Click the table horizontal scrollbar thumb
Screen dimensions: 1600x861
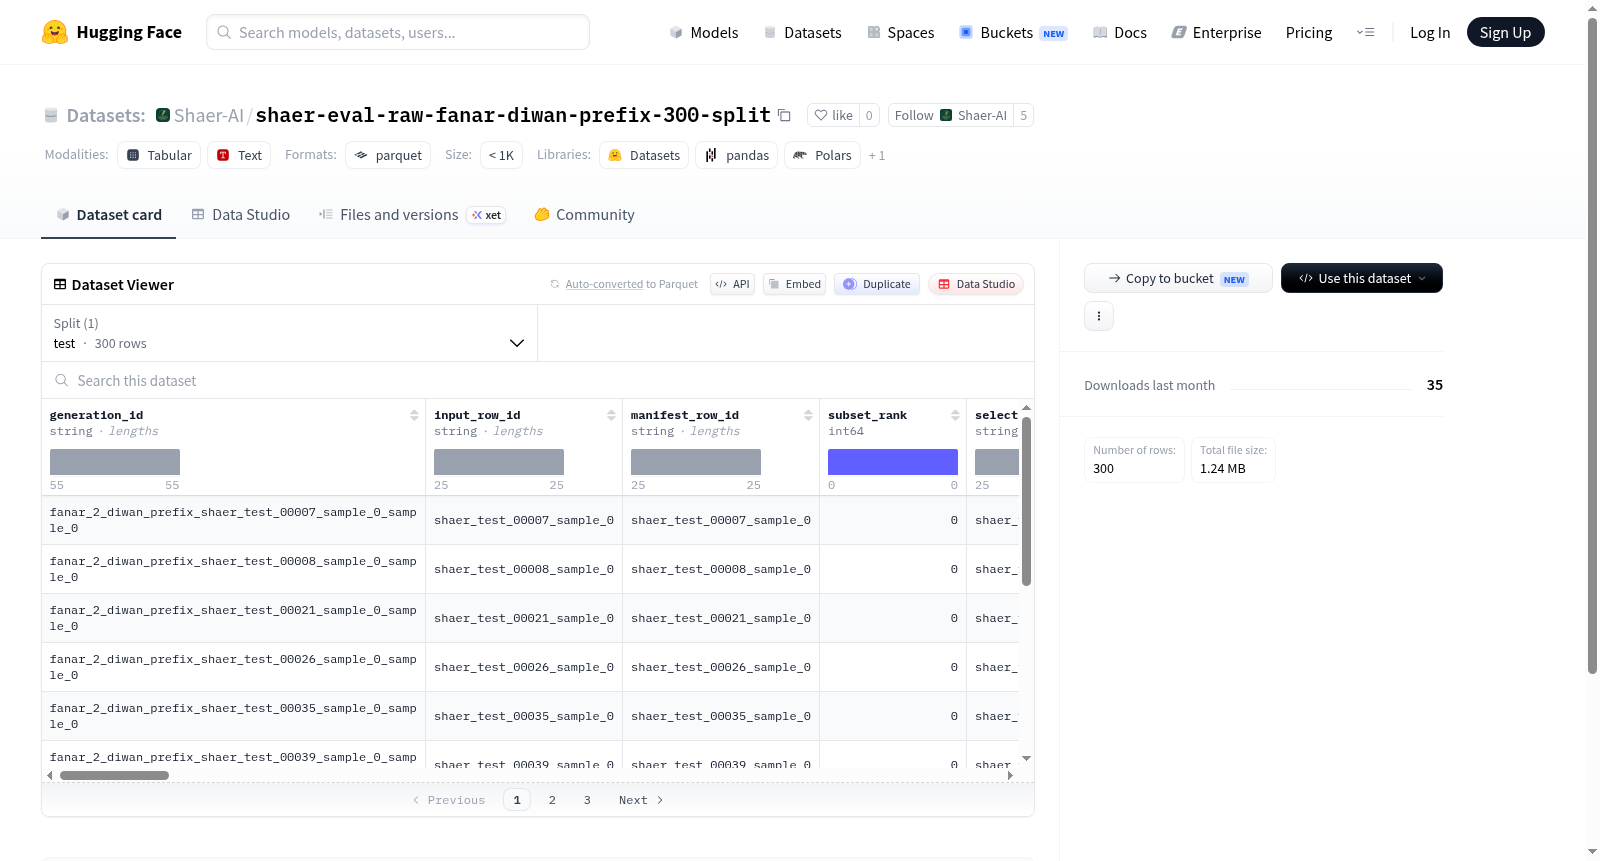pyautogui.click(x=114, y=775)
